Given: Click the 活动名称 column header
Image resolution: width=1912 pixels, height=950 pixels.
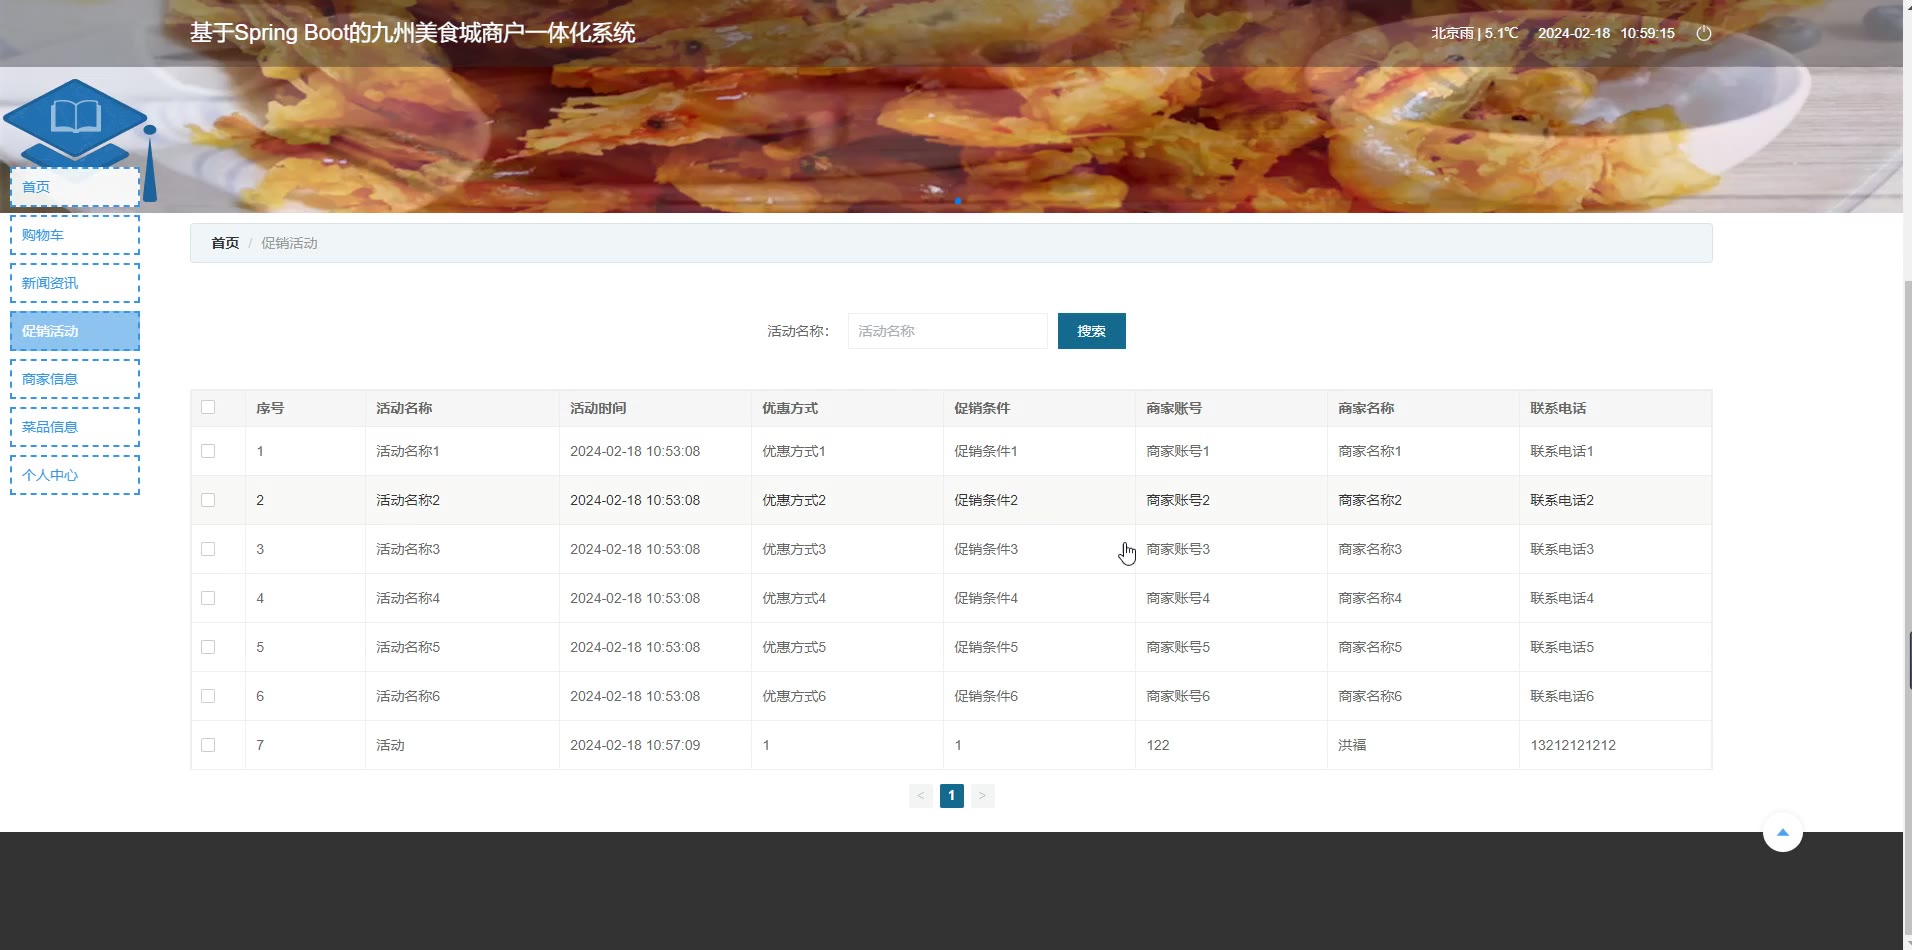Looking at the screenshot, I should coord(404,408).
